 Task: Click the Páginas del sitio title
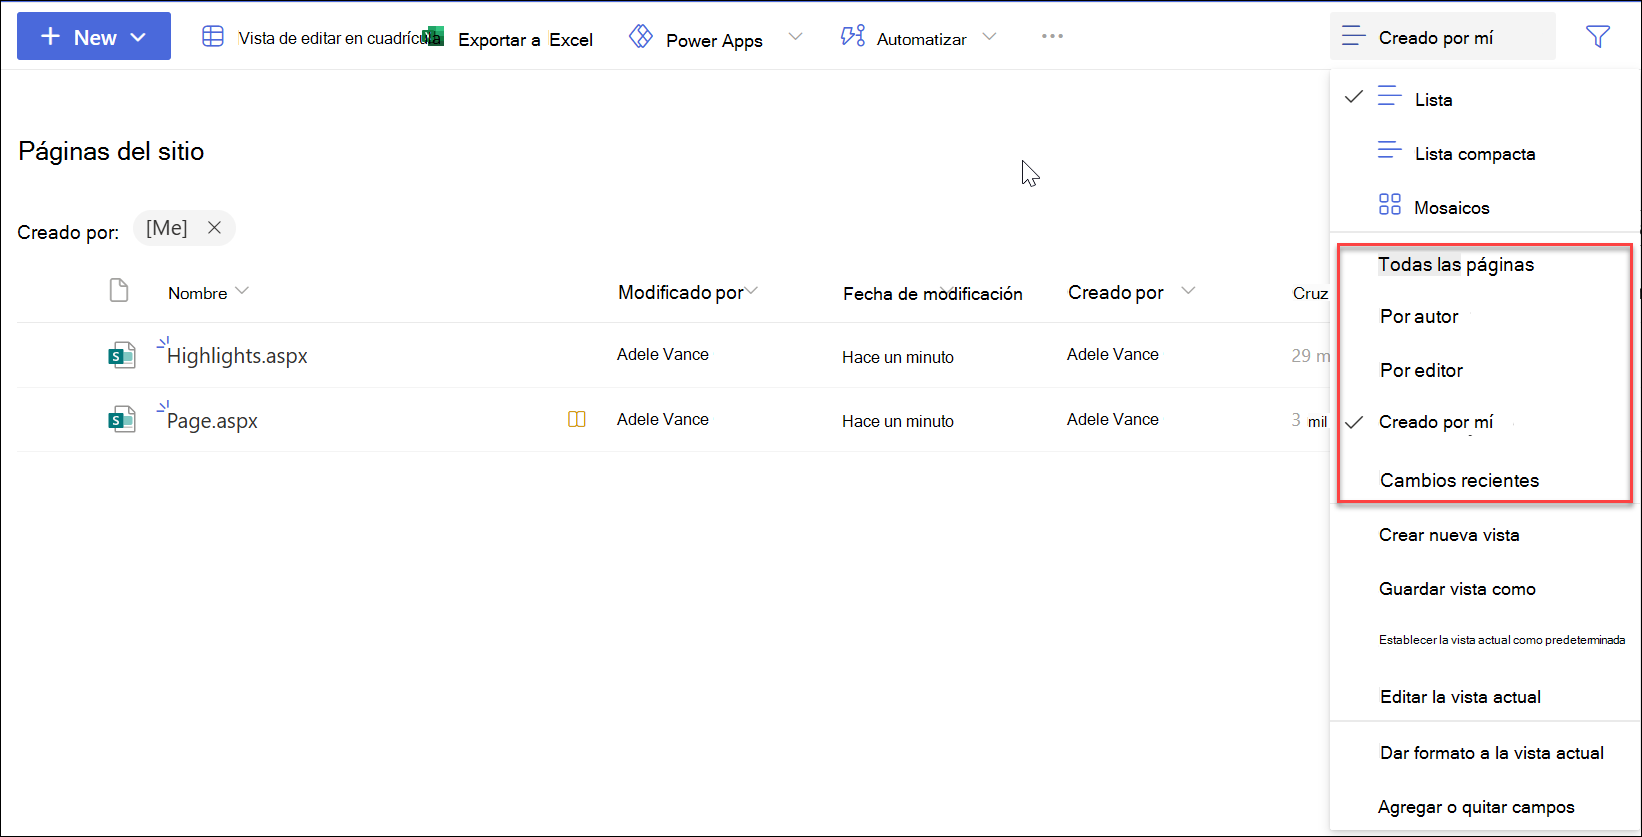pyautogui.click(x=111, y=151)
